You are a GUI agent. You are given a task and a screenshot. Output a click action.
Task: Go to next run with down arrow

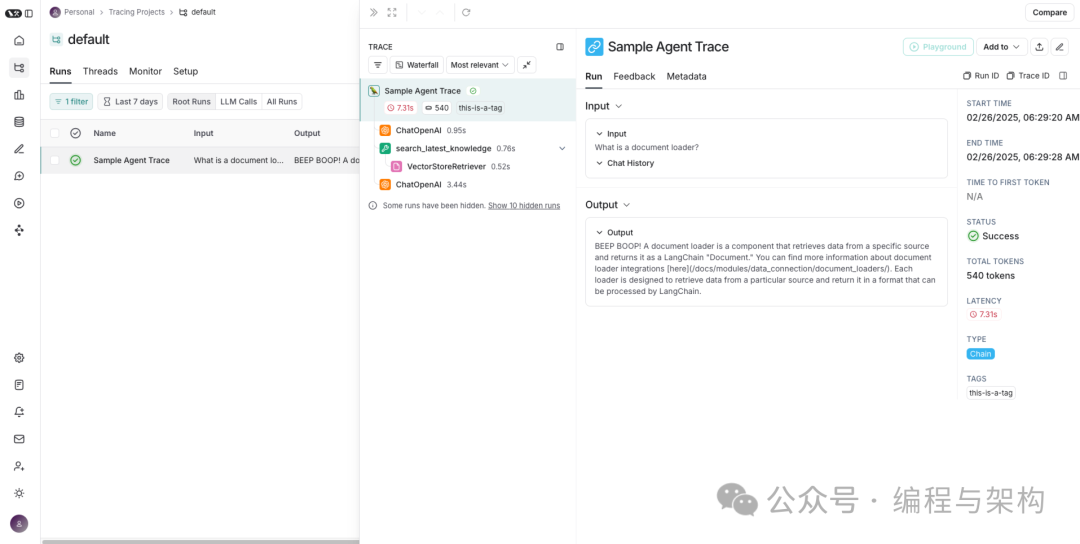click(422, 12)
